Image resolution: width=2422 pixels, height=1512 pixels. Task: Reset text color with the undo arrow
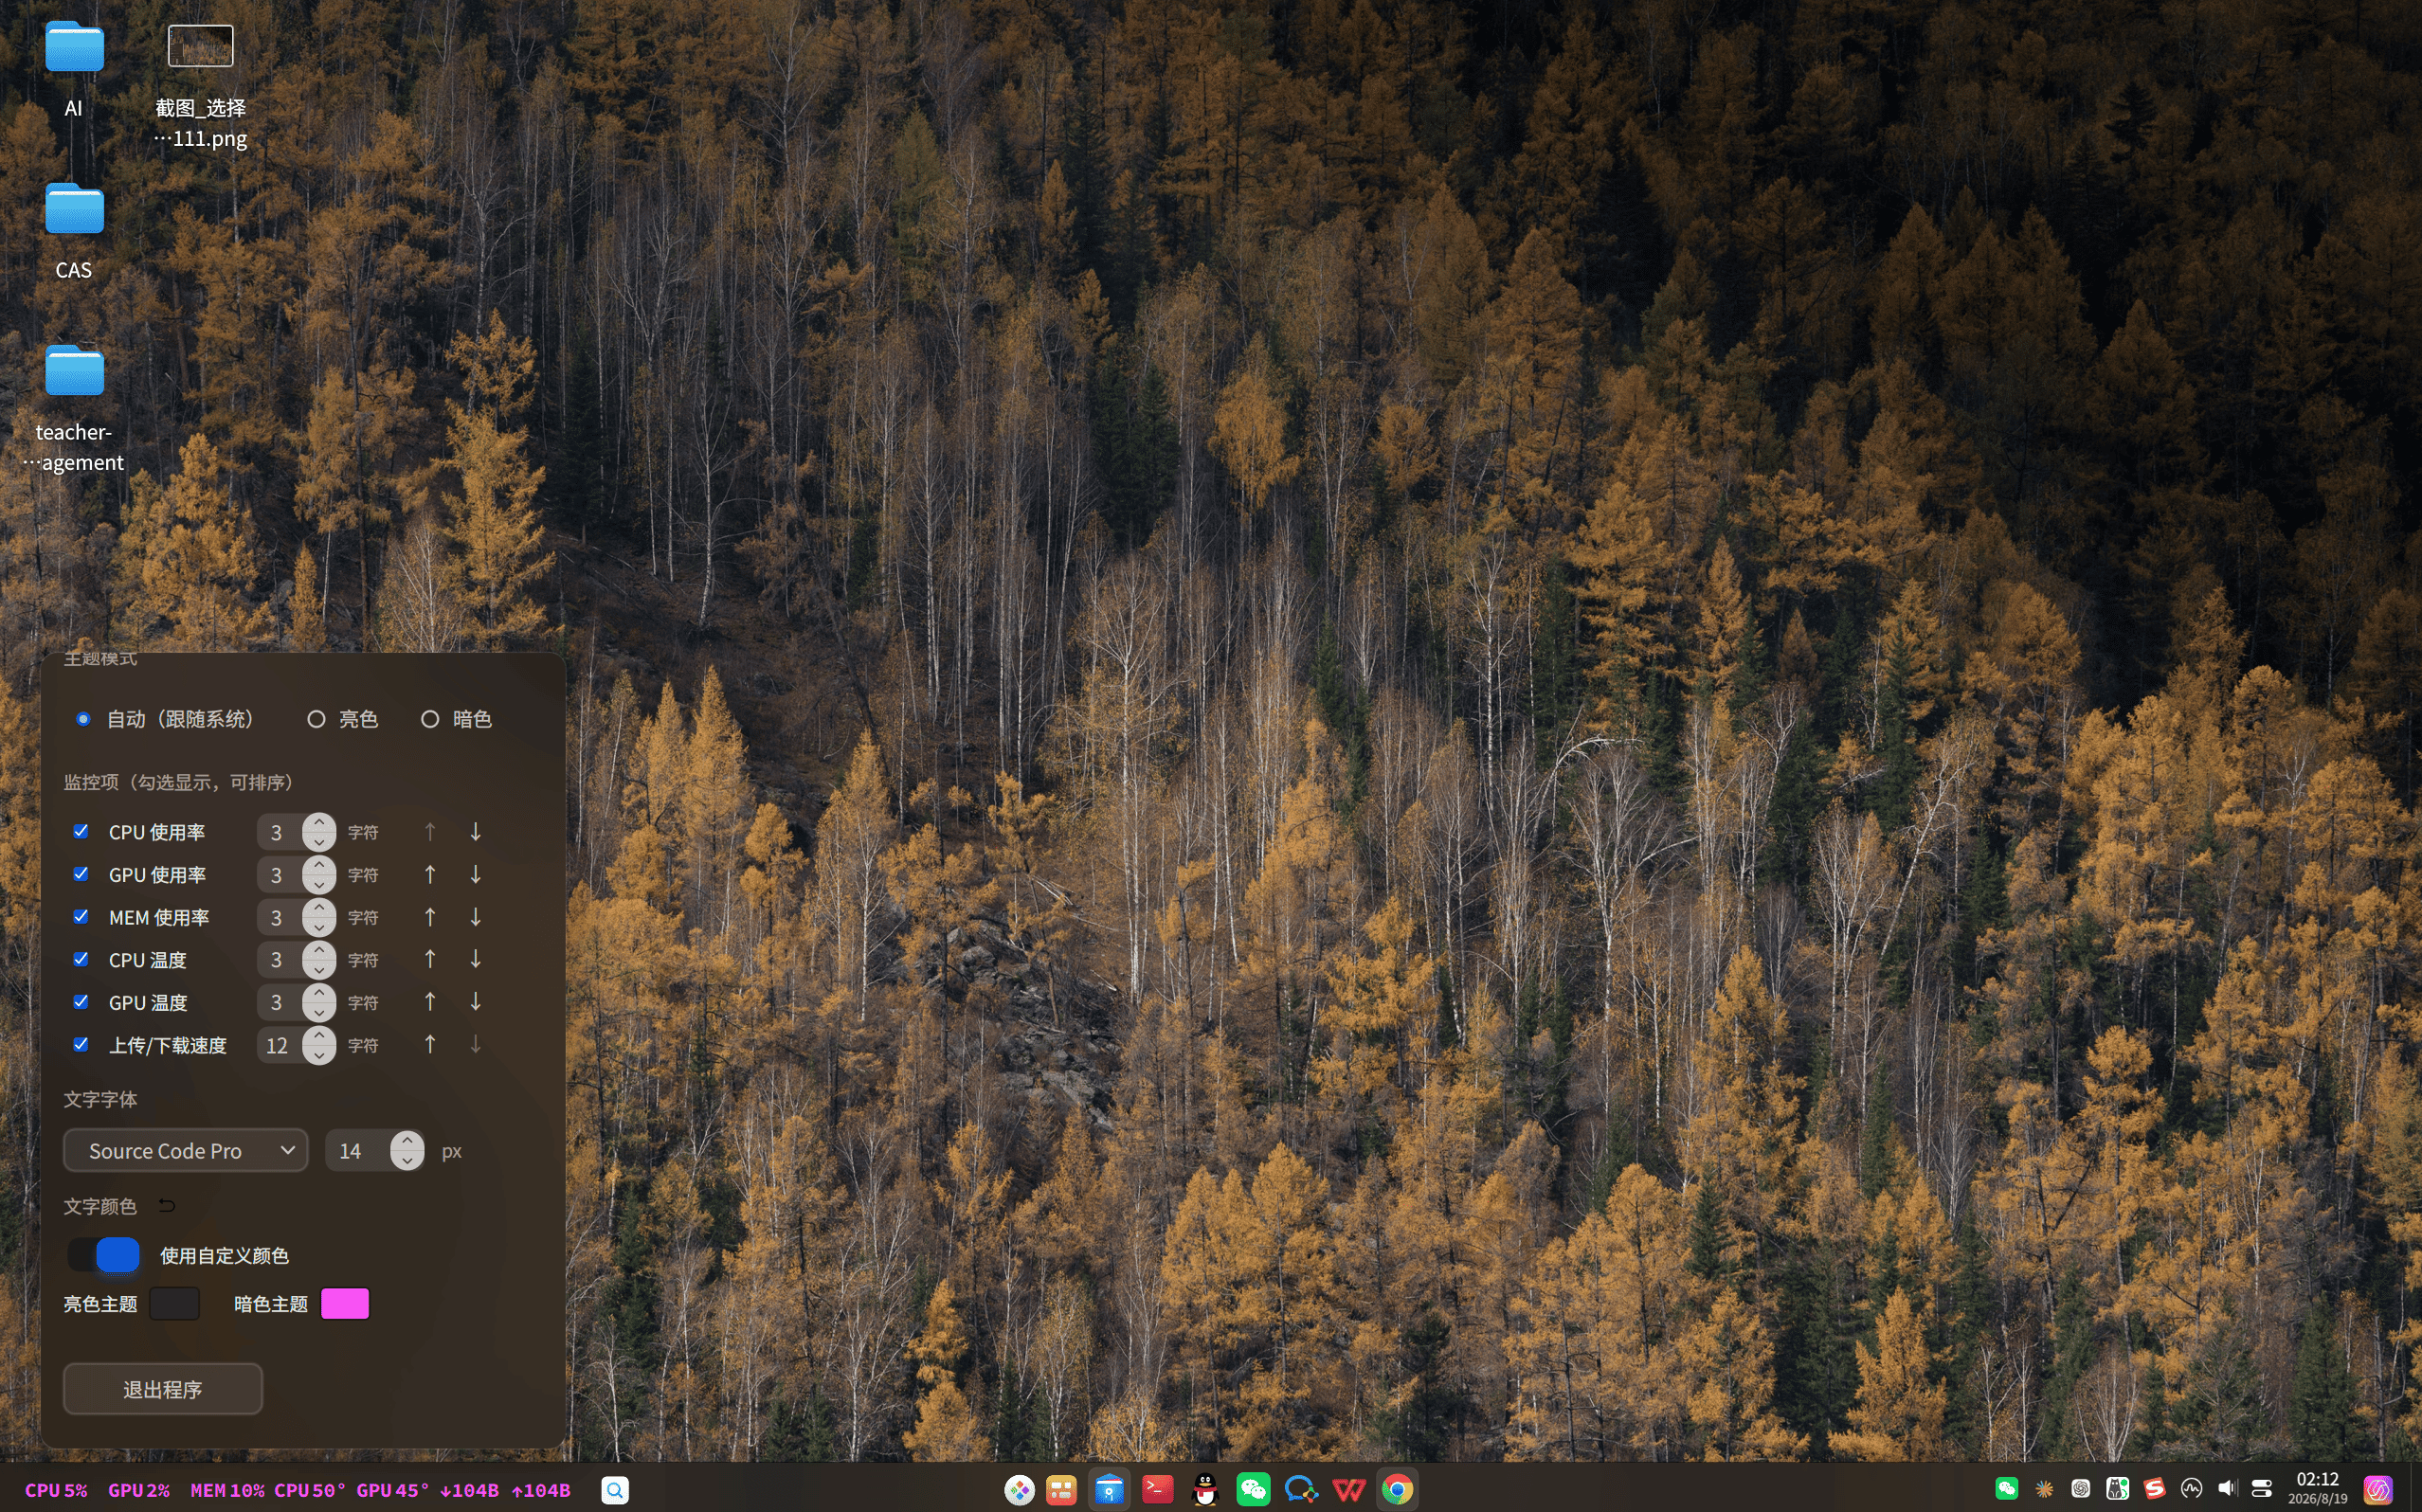coord(167,1206)
